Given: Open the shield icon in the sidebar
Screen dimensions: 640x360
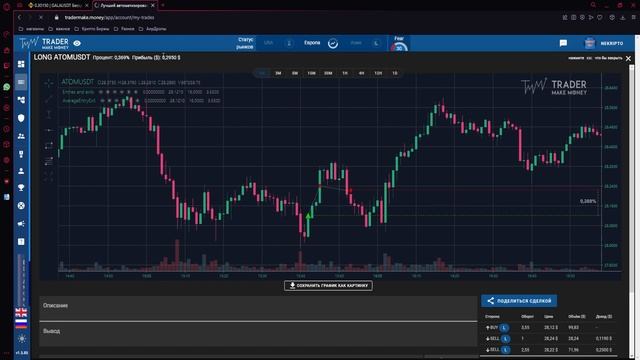Looking at the screenshot, I should (21, 118).
